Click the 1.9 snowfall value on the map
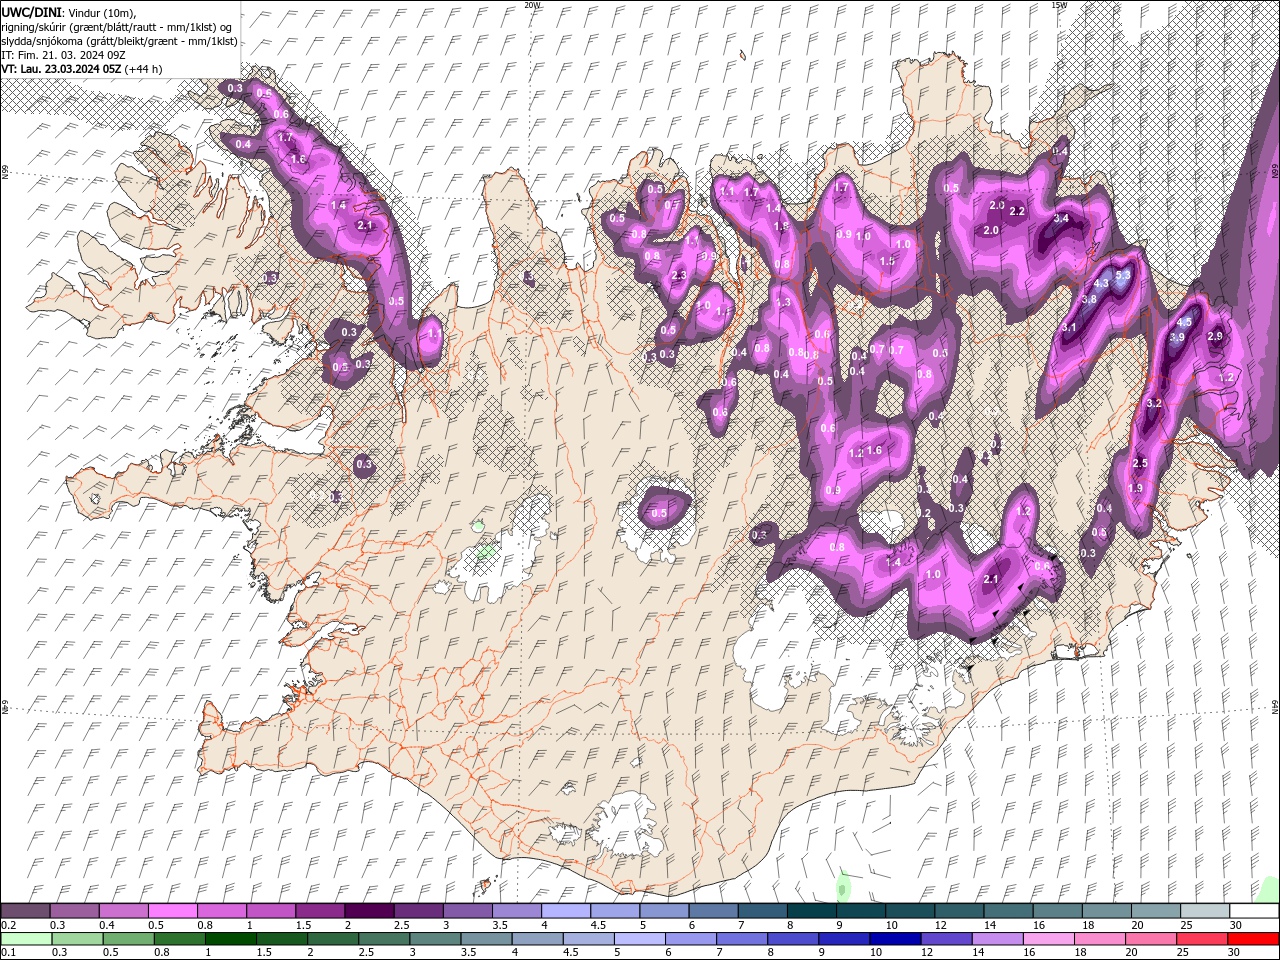 tap(1136, 488)
